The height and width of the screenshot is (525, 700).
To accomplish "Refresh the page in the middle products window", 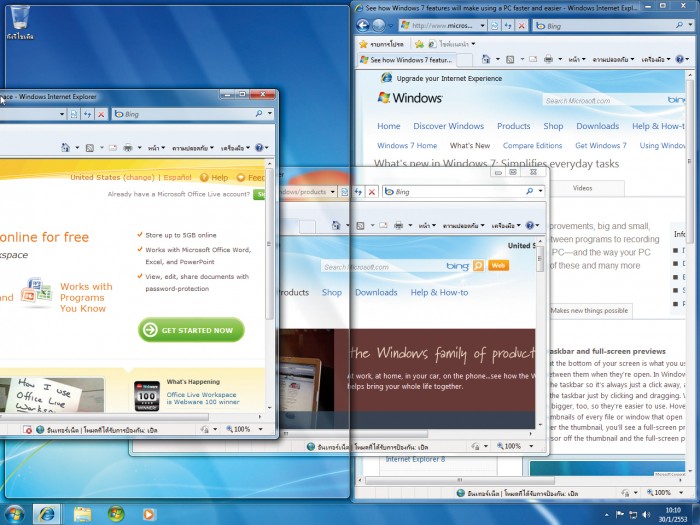I will pos(358,192).
